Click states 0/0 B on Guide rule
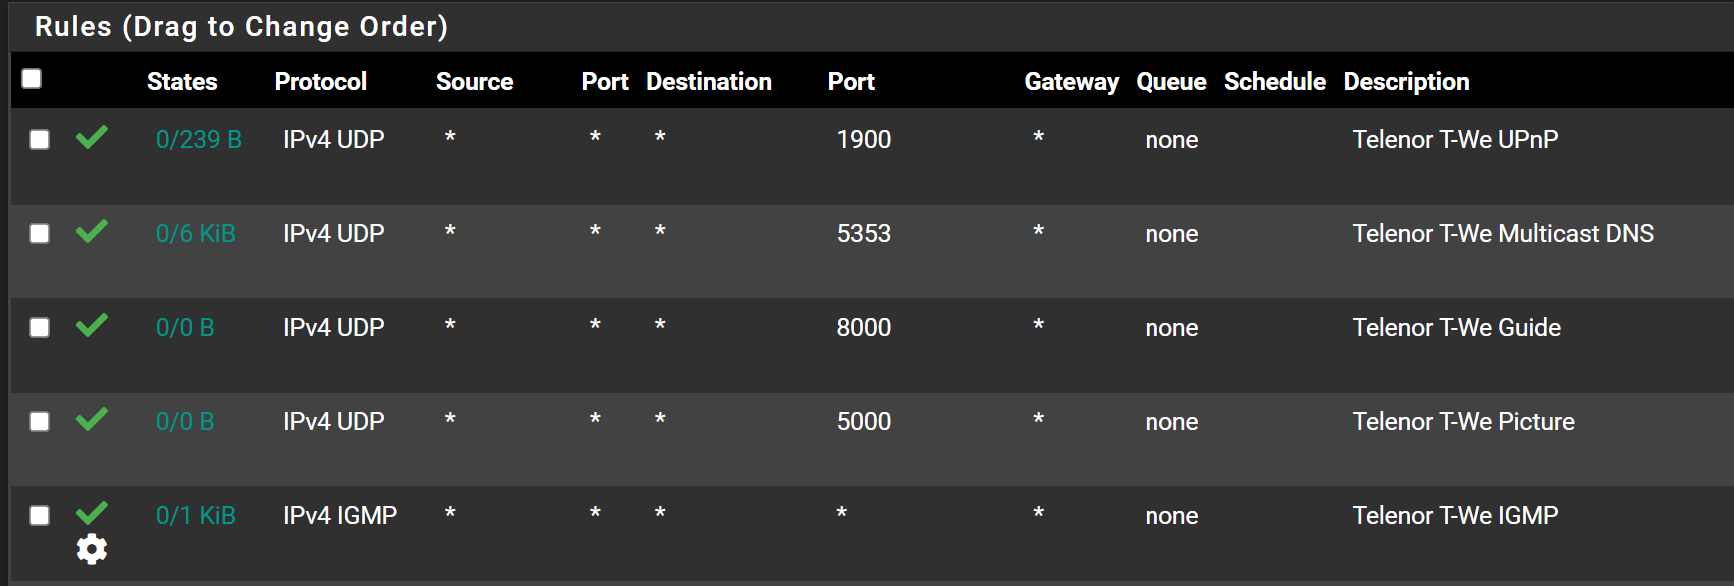The width and height of the screenshot is (1734, 586). (x=185, y=327)
